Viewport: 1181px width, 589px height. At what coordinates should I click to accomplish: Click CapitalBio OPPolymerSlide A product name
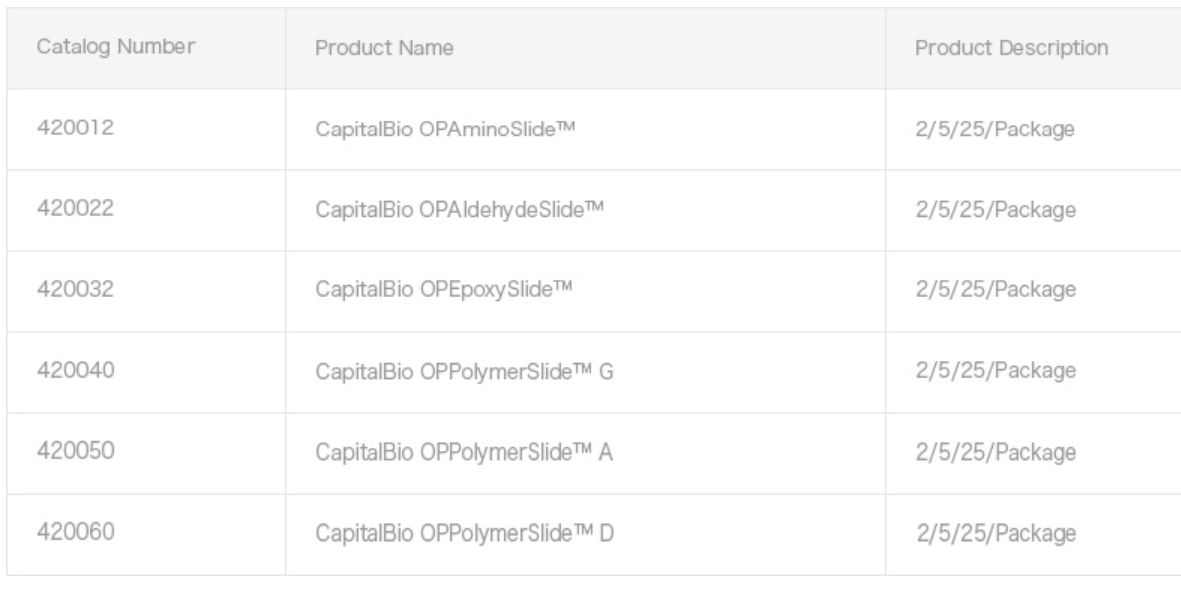coord(464,453)
